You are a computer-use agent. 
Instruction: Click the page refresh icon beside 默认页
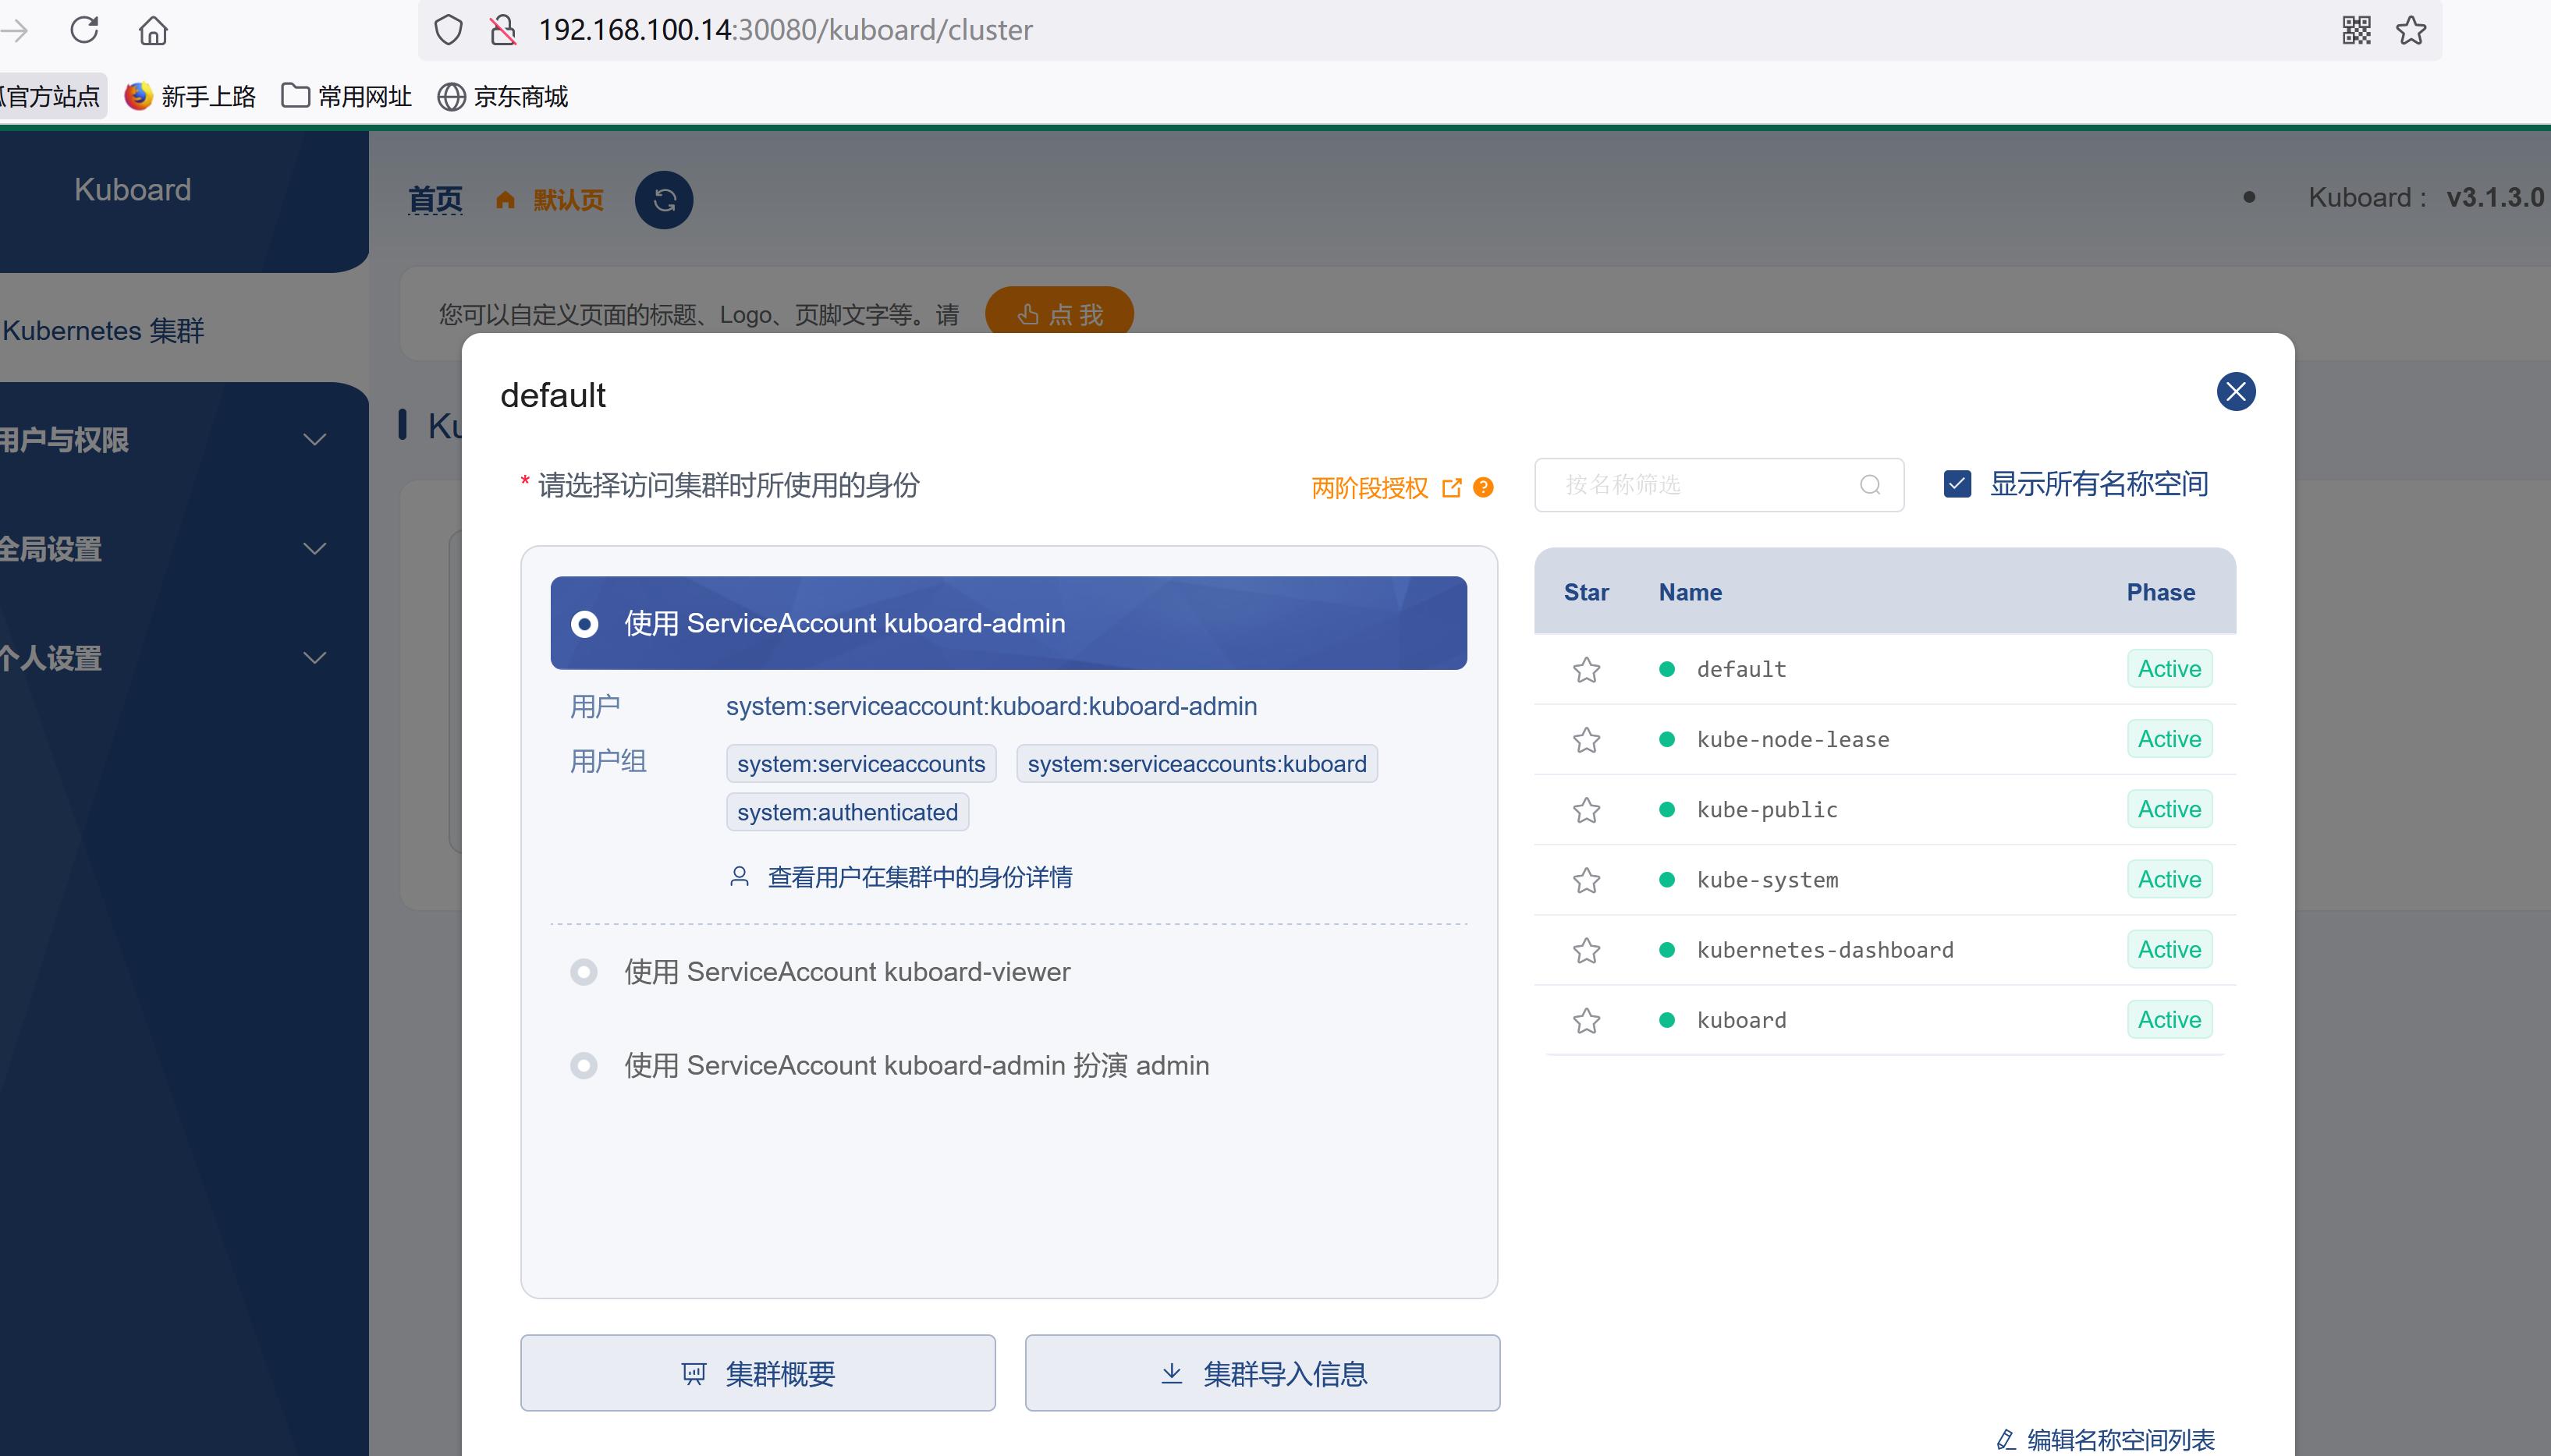[663, 199]
